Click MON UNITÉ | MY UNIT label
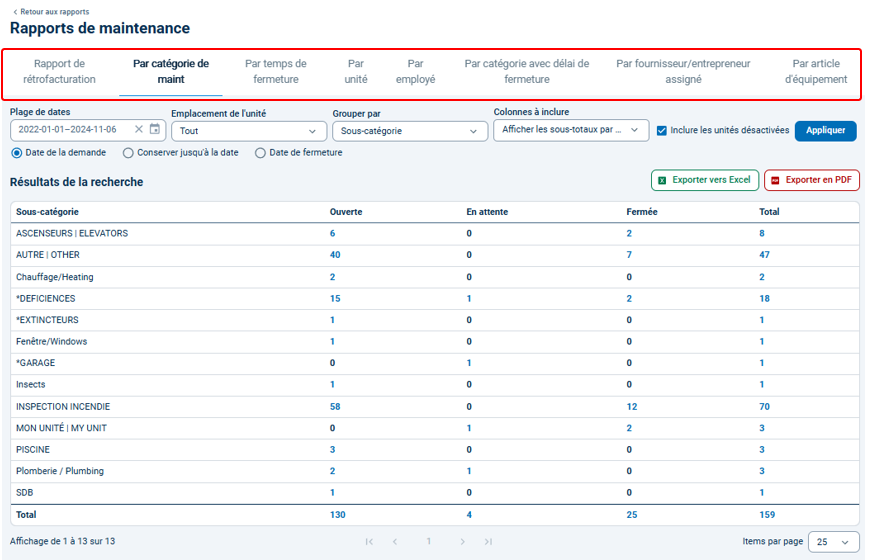The height and width of the screenshot is (560, 873). 61,428
